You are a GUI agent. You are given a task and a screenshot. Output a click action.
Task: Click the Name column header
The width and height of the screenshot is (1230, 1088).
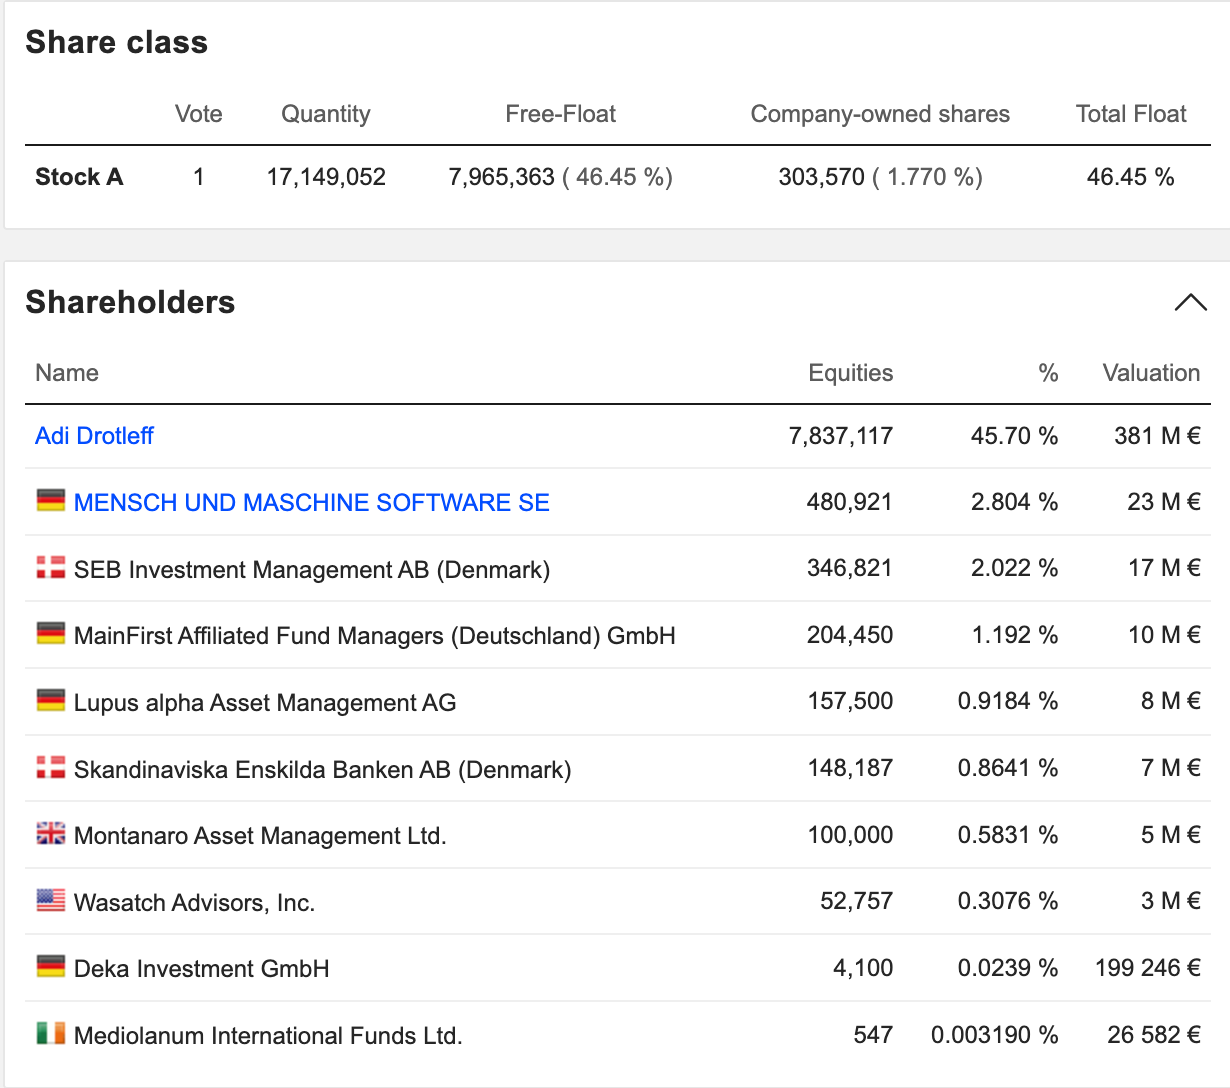[x=67, y=373]
